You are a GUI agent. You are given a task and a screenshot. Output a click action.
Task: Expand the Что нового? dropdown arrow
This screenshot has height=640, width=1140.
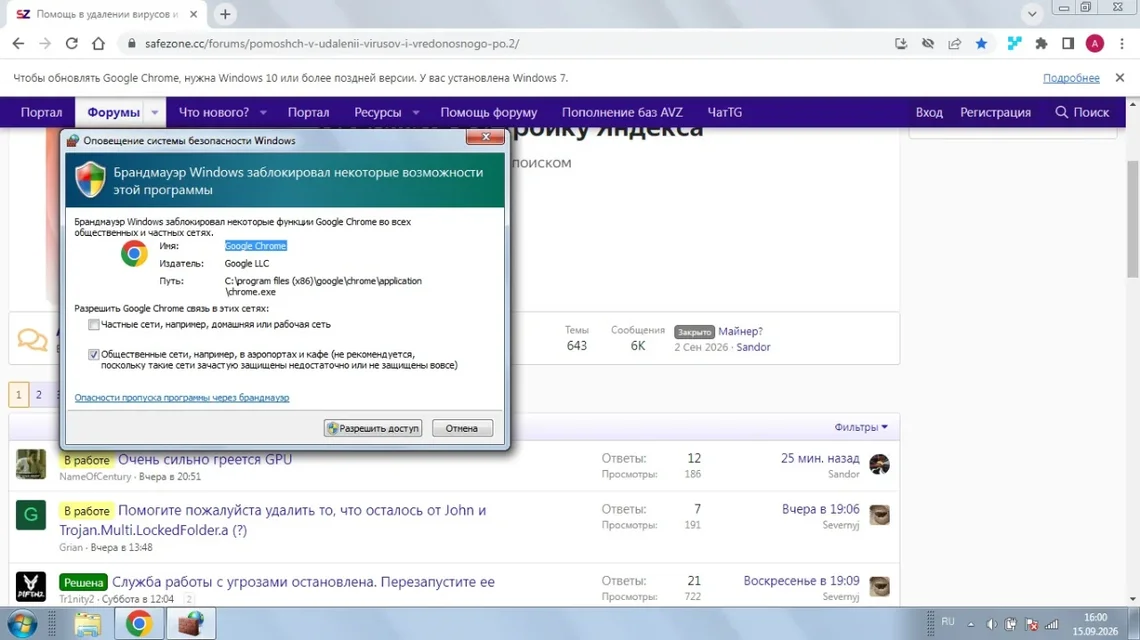(263, 112)
